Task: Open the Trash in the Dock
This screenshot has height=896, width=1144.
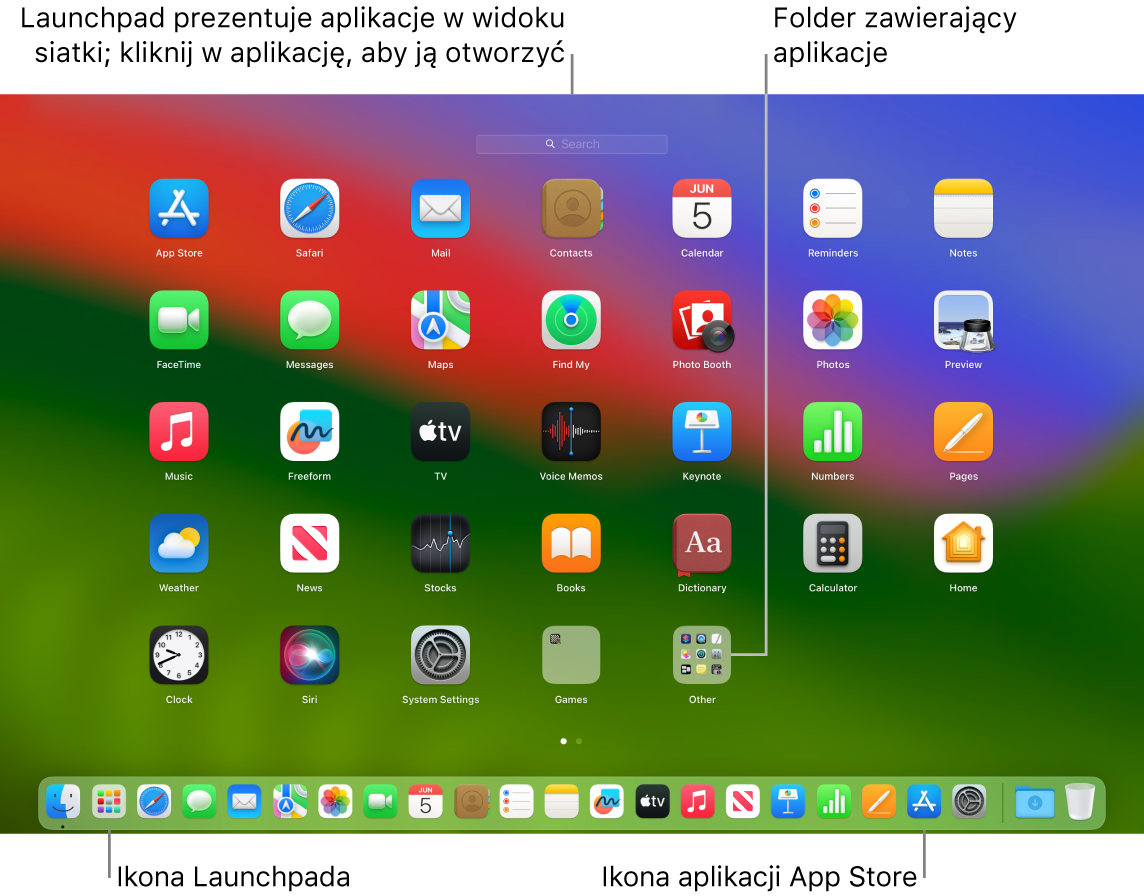Action: coord(1080,802)
